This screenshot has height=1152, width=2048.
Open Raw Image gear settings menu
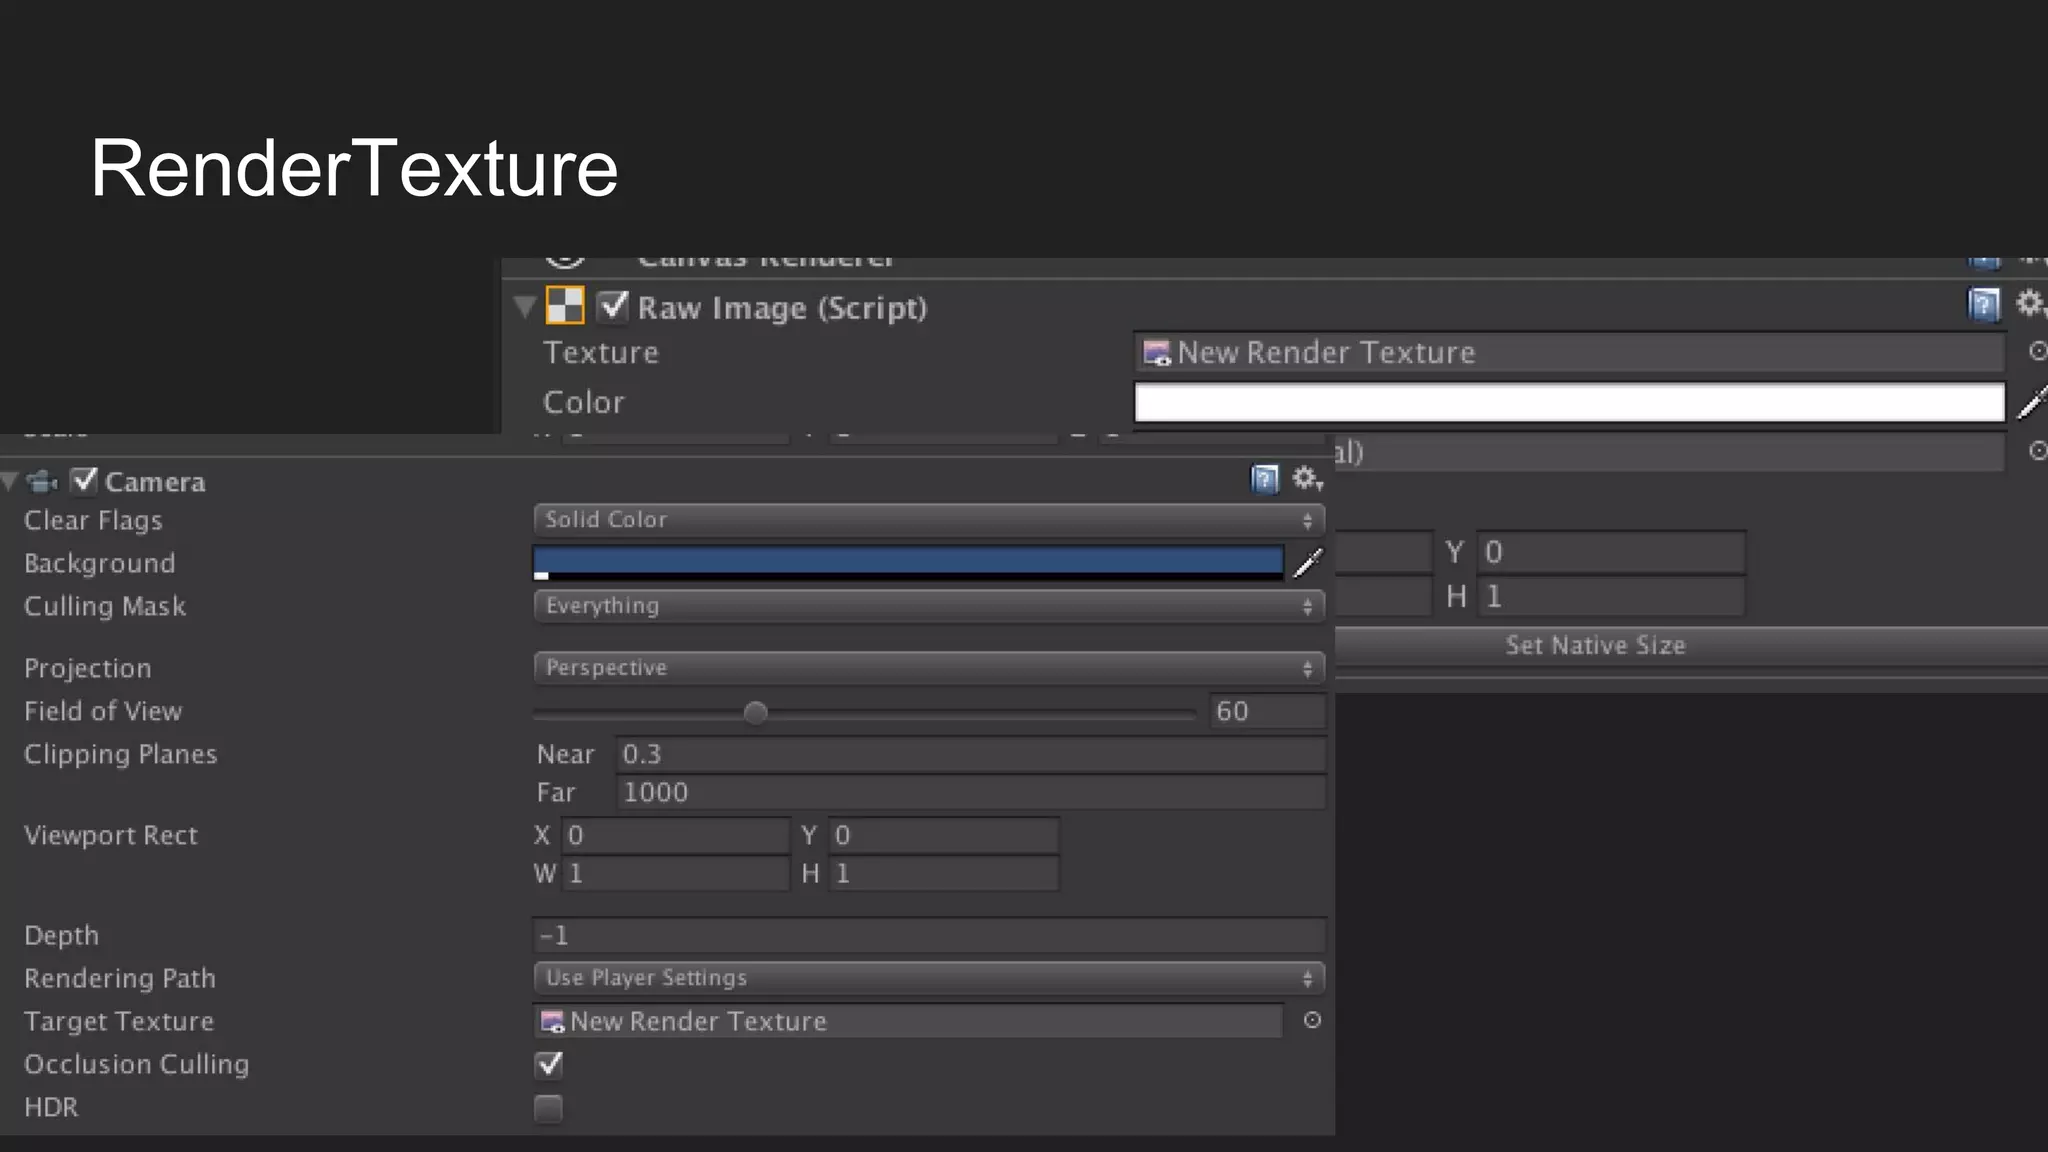(2030, 303)
